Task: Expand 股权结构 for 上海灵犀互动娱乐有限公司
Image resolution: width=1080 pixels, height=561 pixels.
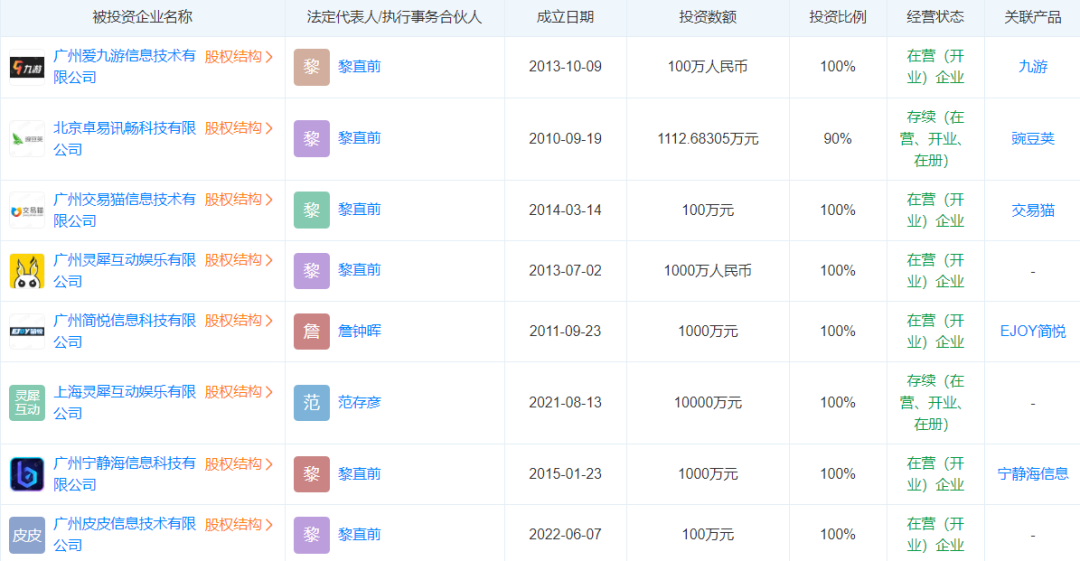Action: [239, 392]
